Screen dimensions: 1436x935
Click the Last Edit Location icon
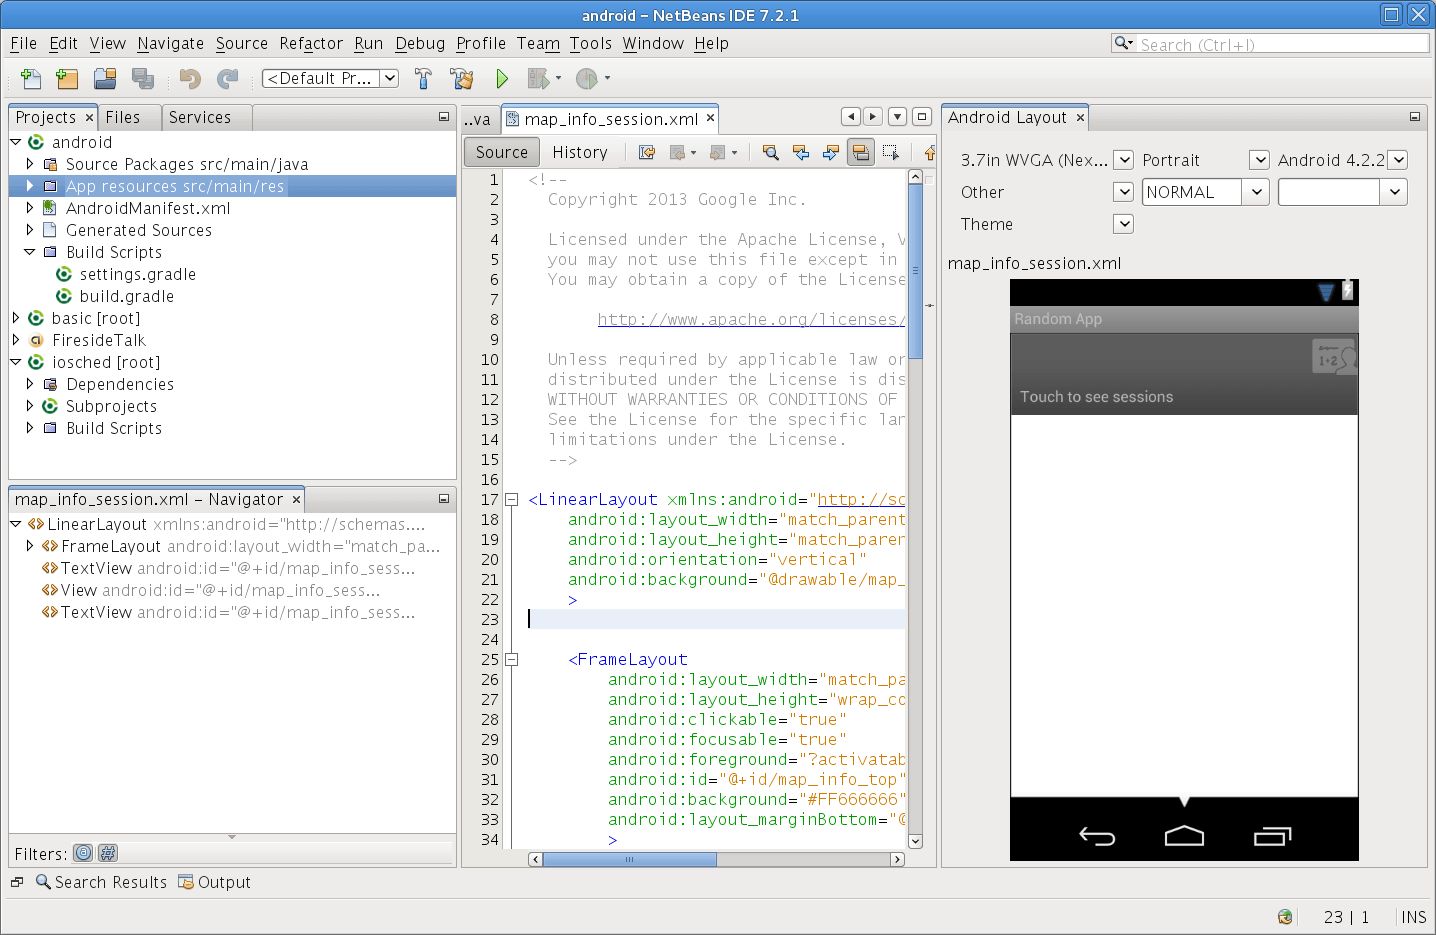[646, 152]
